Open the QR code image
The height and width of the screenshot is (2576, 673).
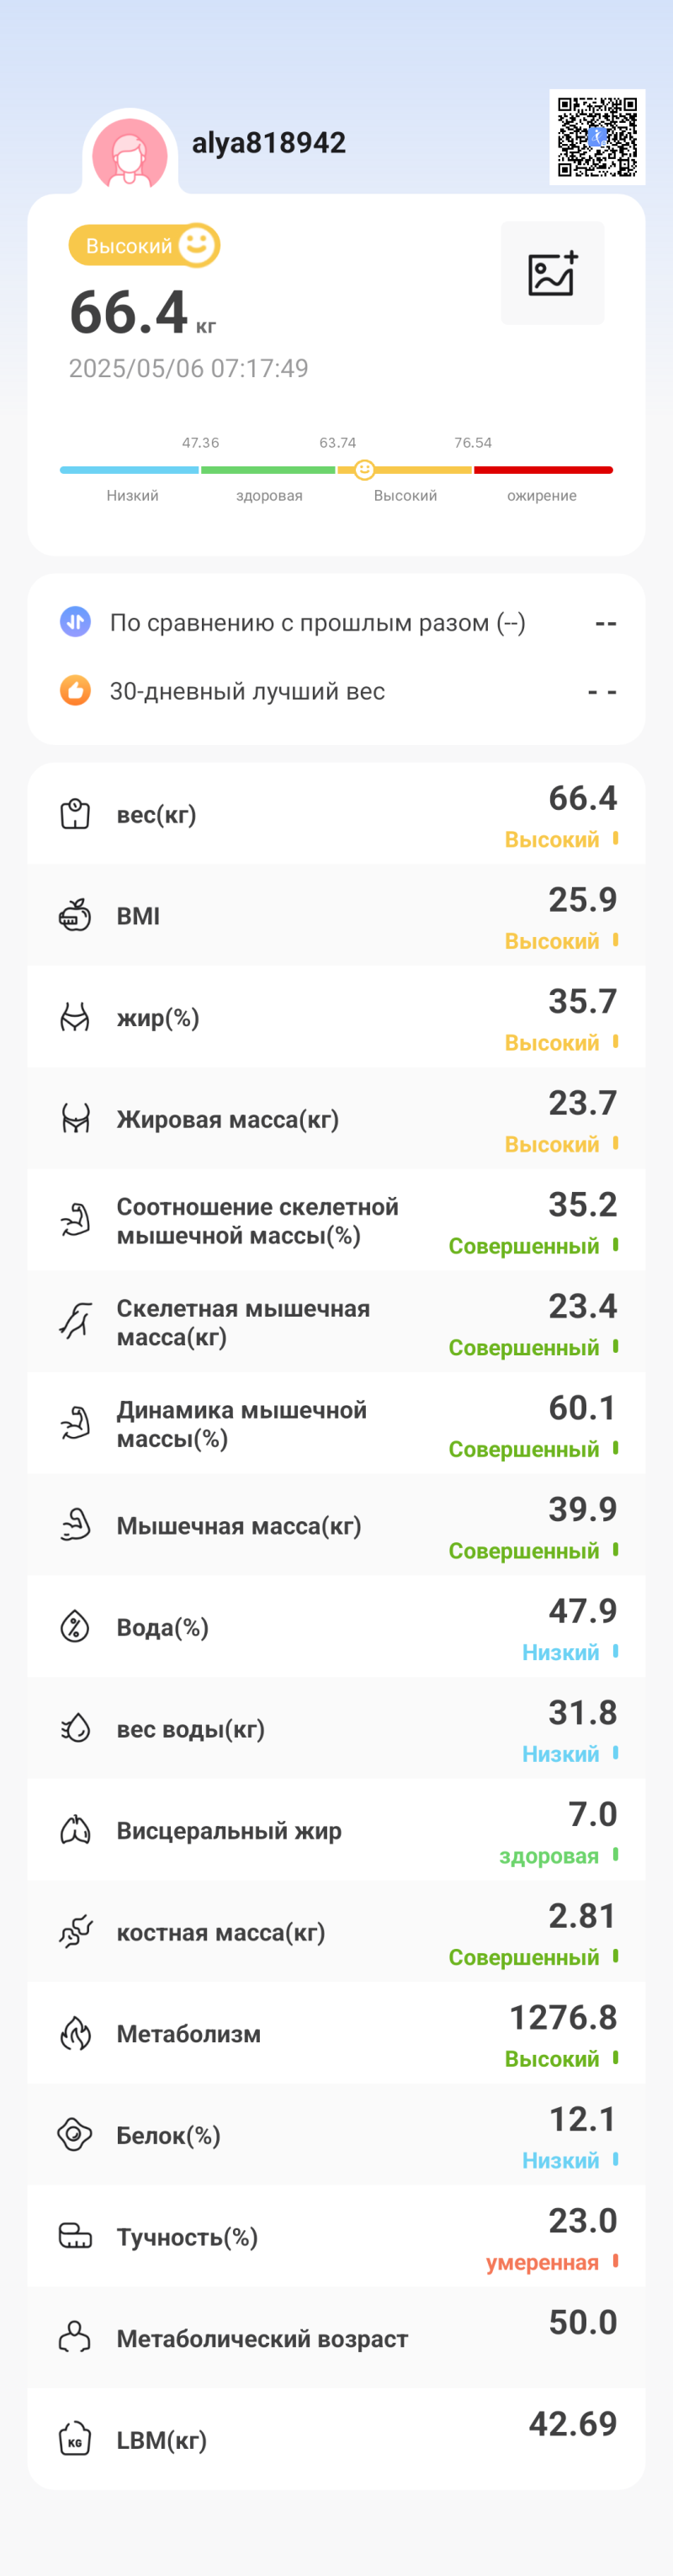coord(597,137)
